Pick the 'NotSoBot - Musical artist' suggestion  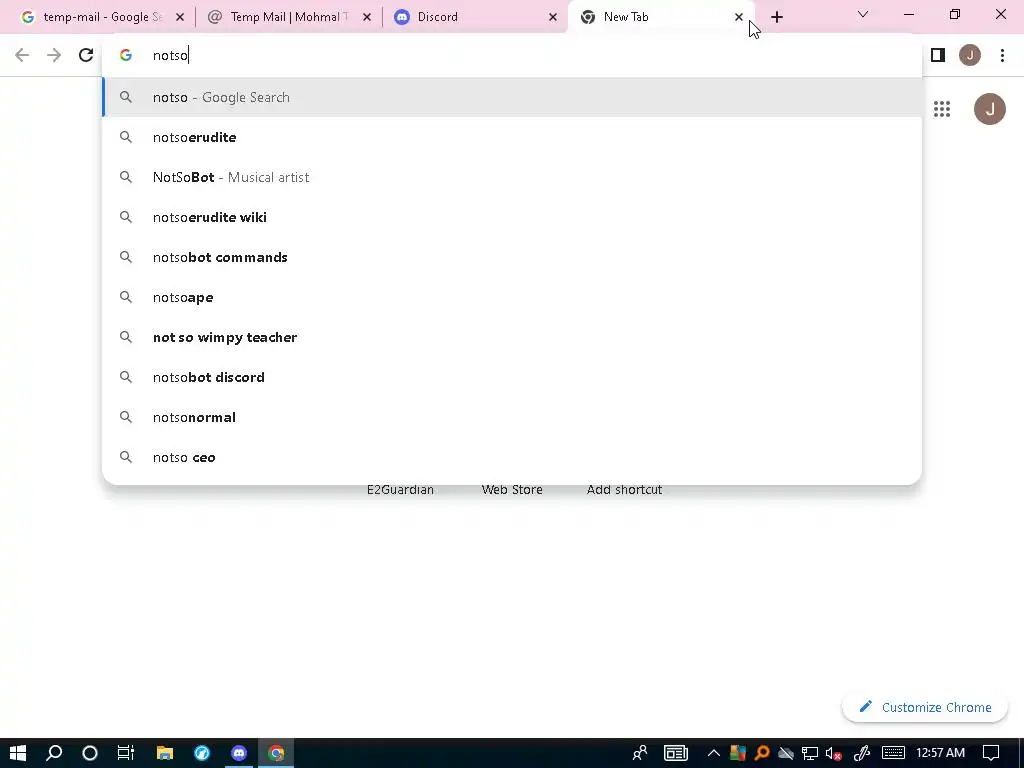[x=512, y=177]
